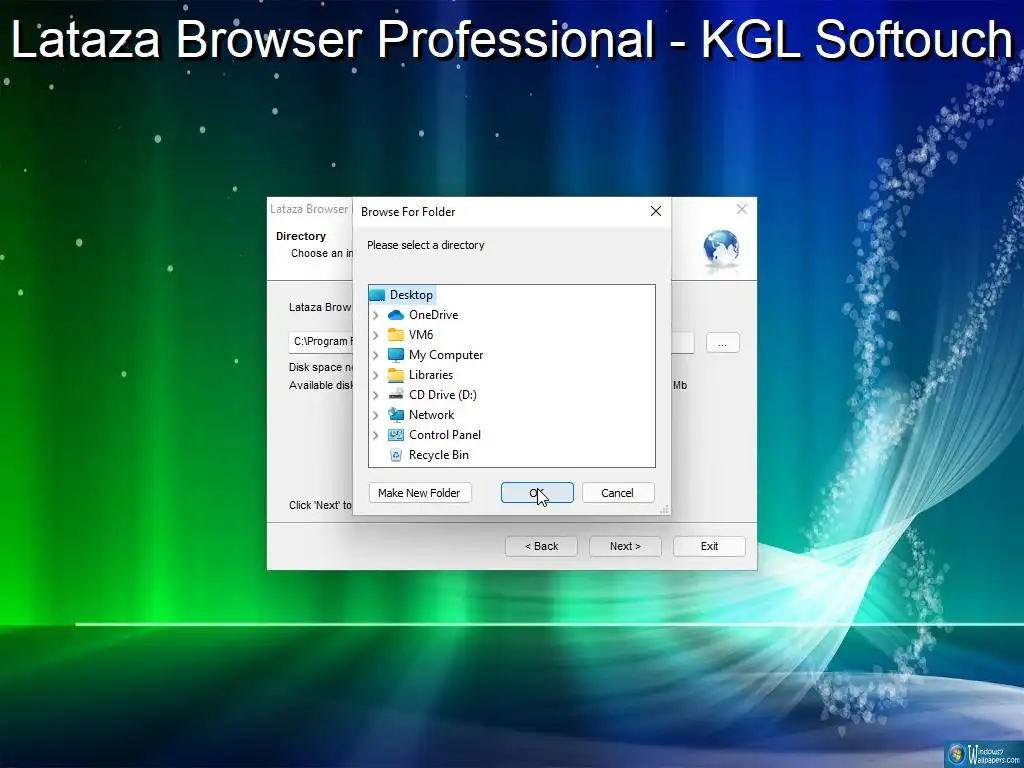Close the Browse For Folder dialog

click(656, 211)
